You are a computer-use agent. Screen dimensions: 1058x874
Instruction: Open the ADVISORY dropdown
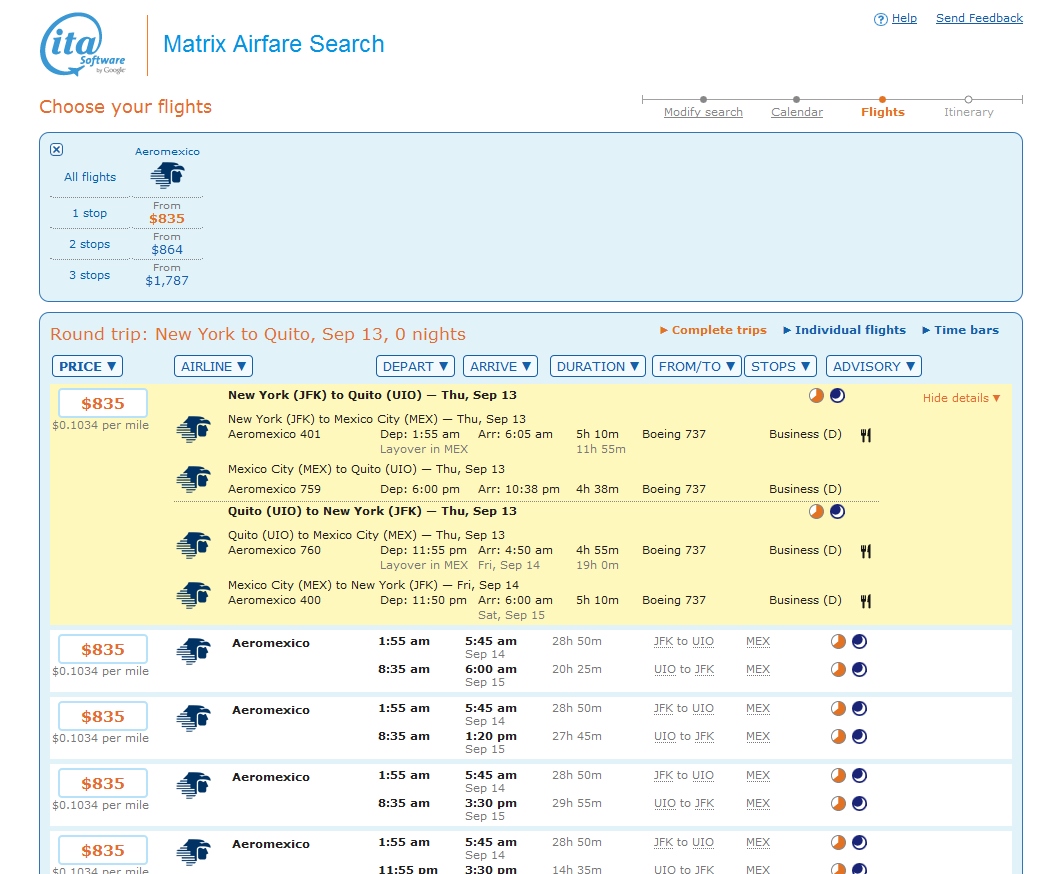click(873, 366)
